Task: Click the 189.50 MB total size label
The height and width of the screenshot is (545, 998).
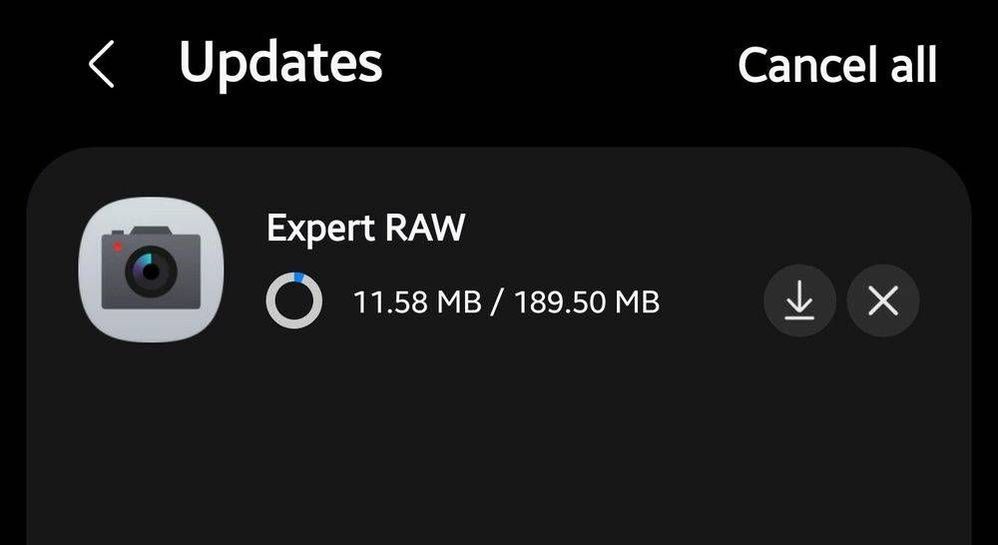Action: pyautogui.click(x=587, y=302)
